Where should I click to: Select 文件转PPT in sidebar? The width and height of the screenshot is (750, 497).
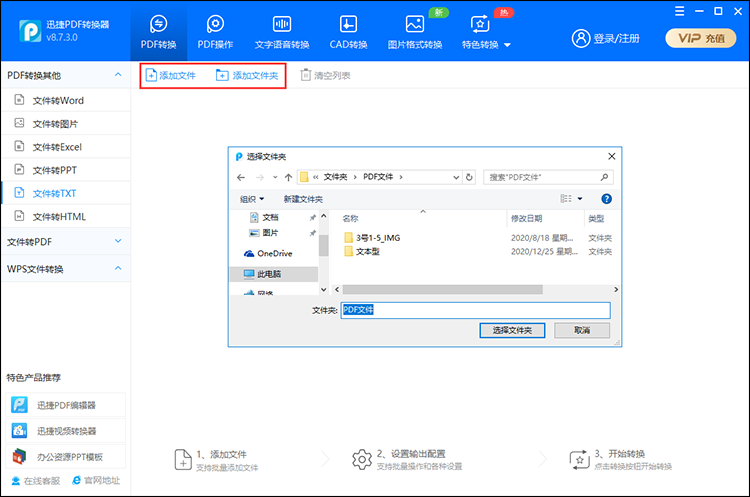66,170
